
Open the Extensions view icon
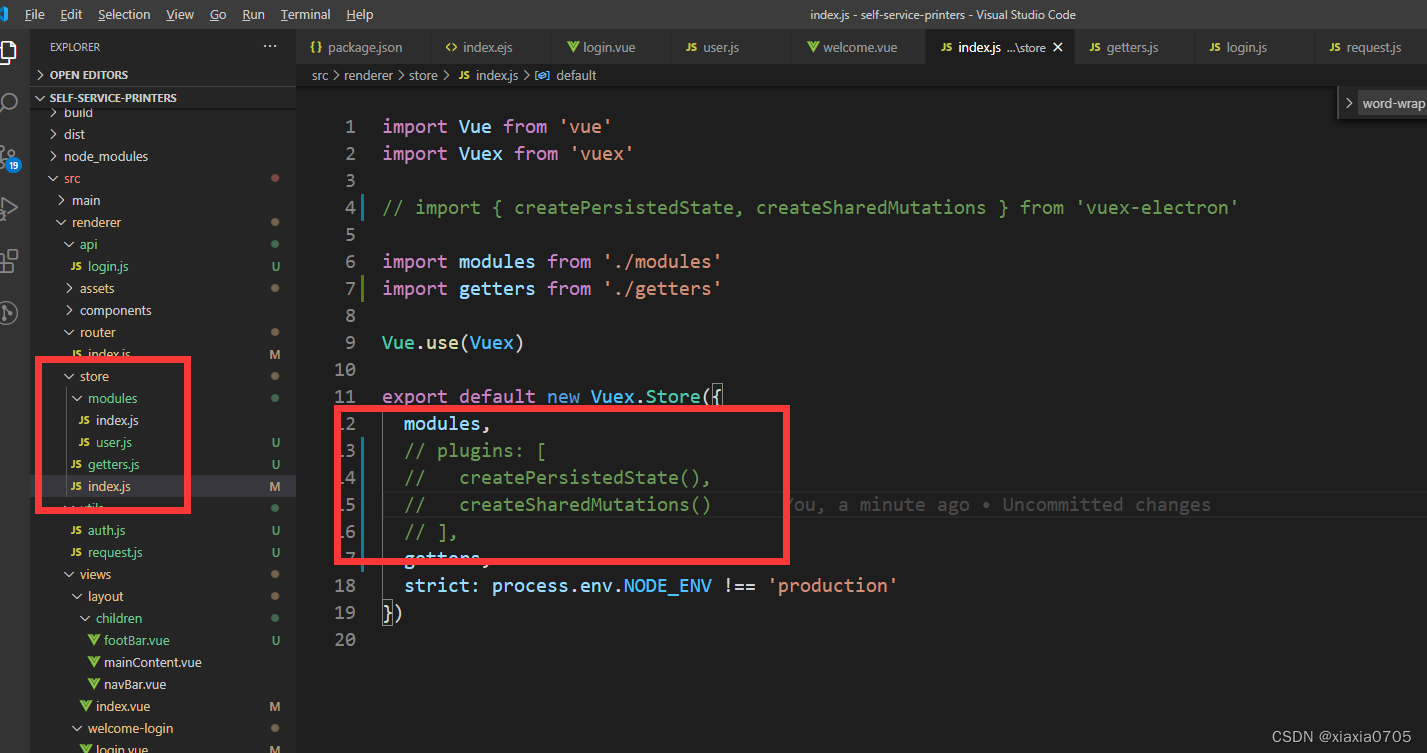point(13,260)
